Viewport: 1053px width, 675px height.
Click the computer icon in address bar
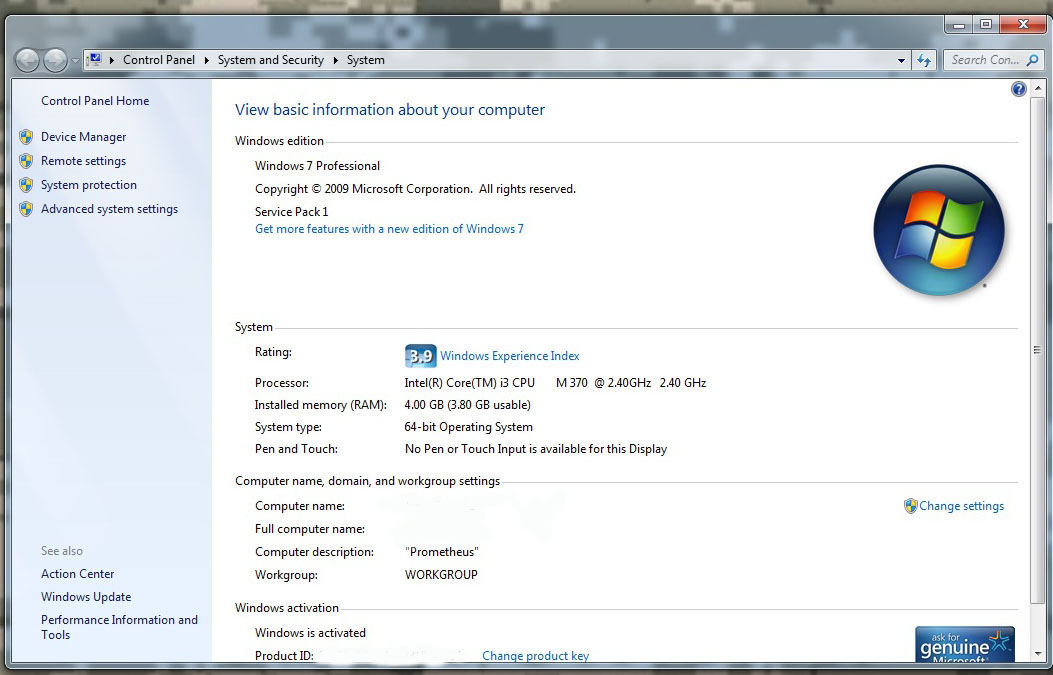[95, 60]
